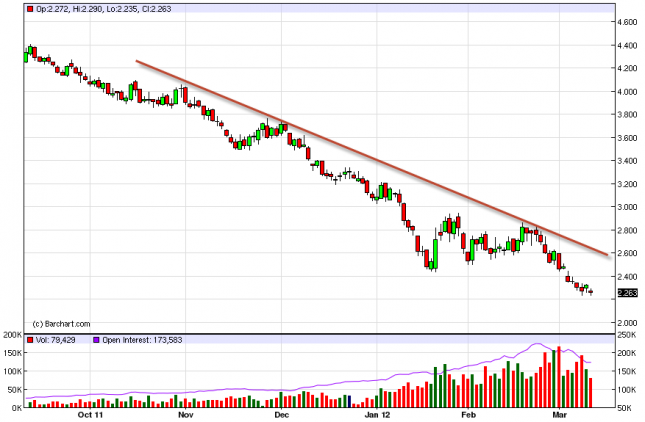Image resolution: width=645 pixels, height=422 pixels.
Task: Click the 50K open interest axis label
Action: (x=625, y=408)
